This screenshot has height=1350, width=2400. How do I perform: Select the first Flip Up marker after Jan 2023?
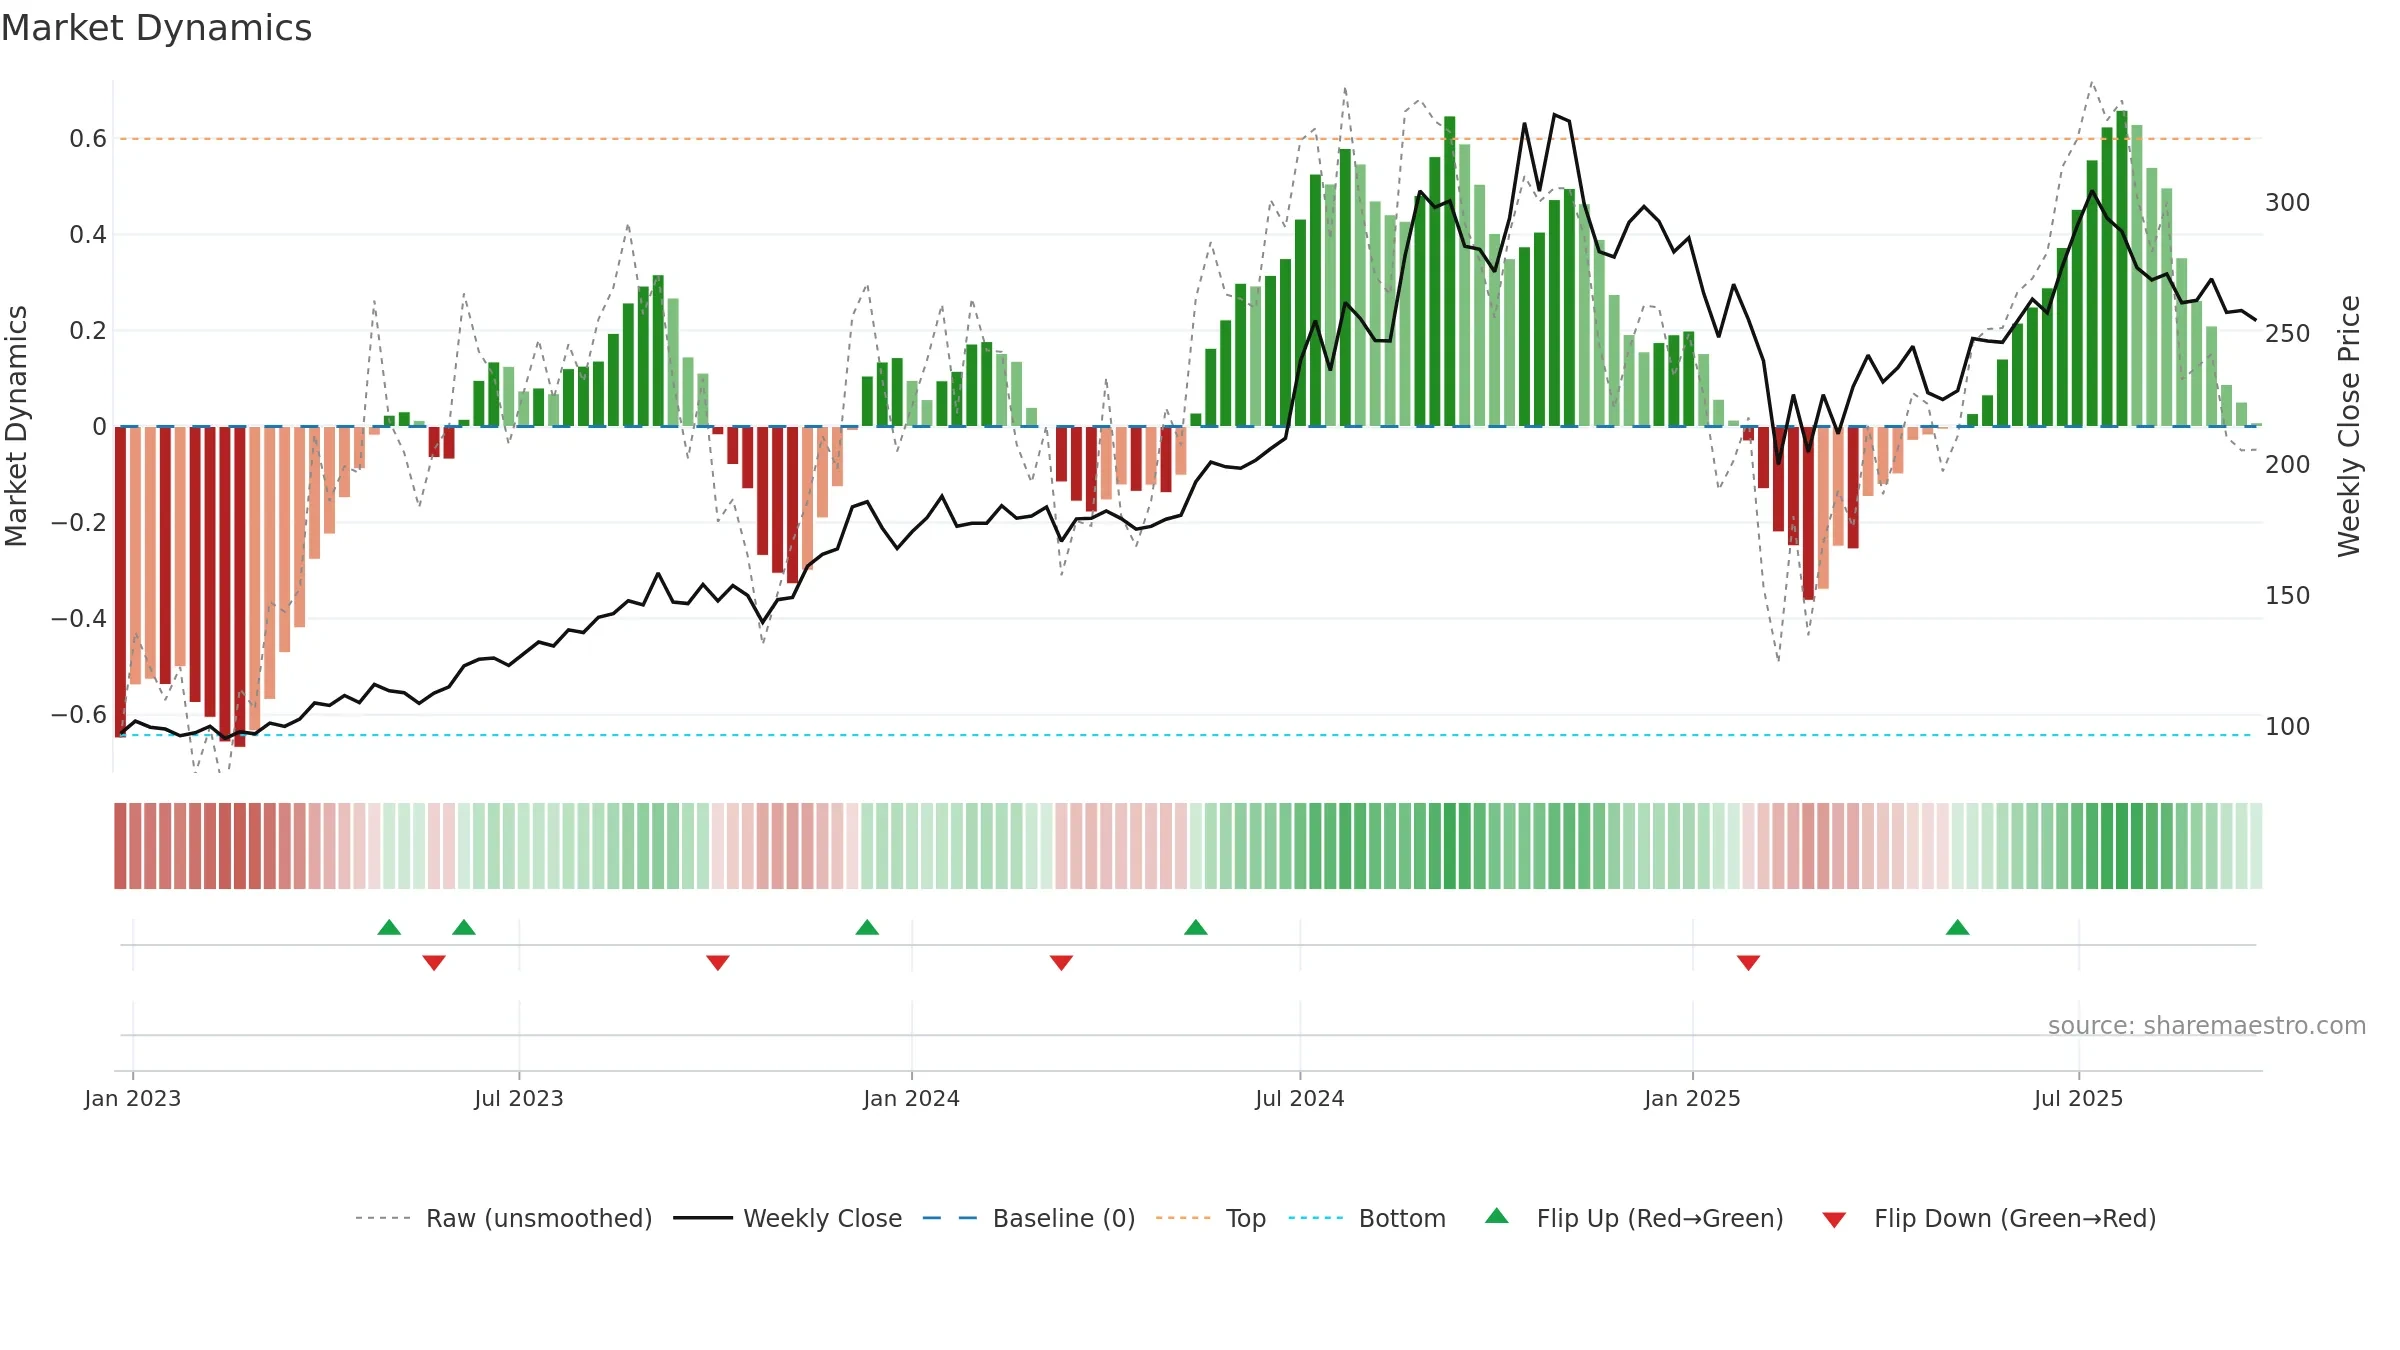point(389,927)
